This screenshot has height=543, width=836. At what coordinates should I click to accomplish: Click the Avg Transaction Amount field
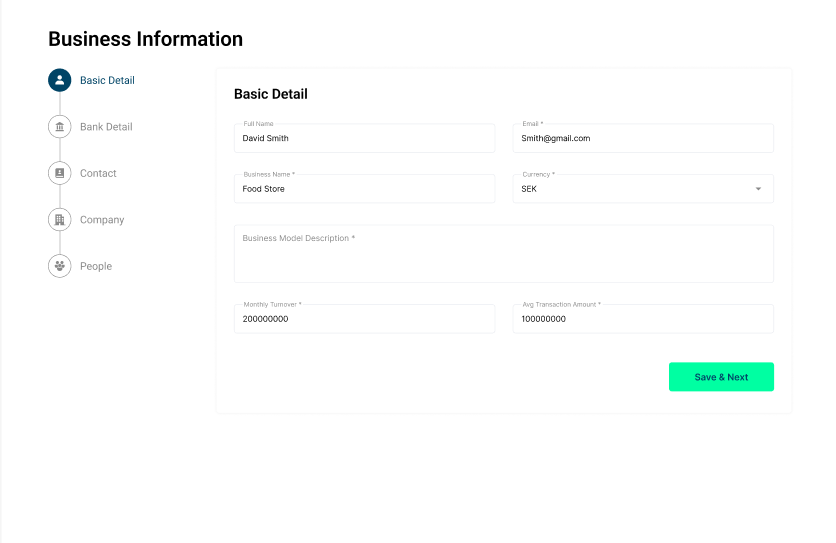tap(643, 319)
